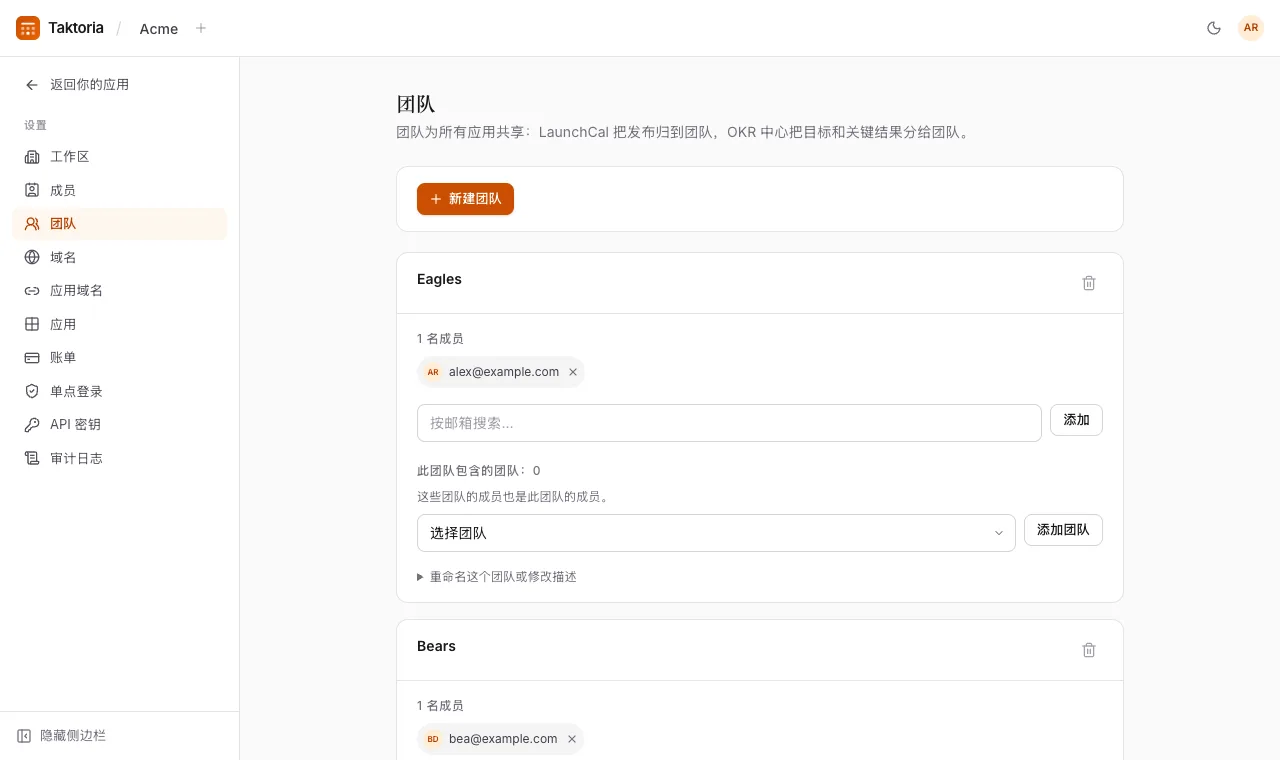Image resolution: width=1280 pixels, height=760 pixels.
Task: Click the AR avatar on alex@example.com chip
Action: [x=433, y=372]
